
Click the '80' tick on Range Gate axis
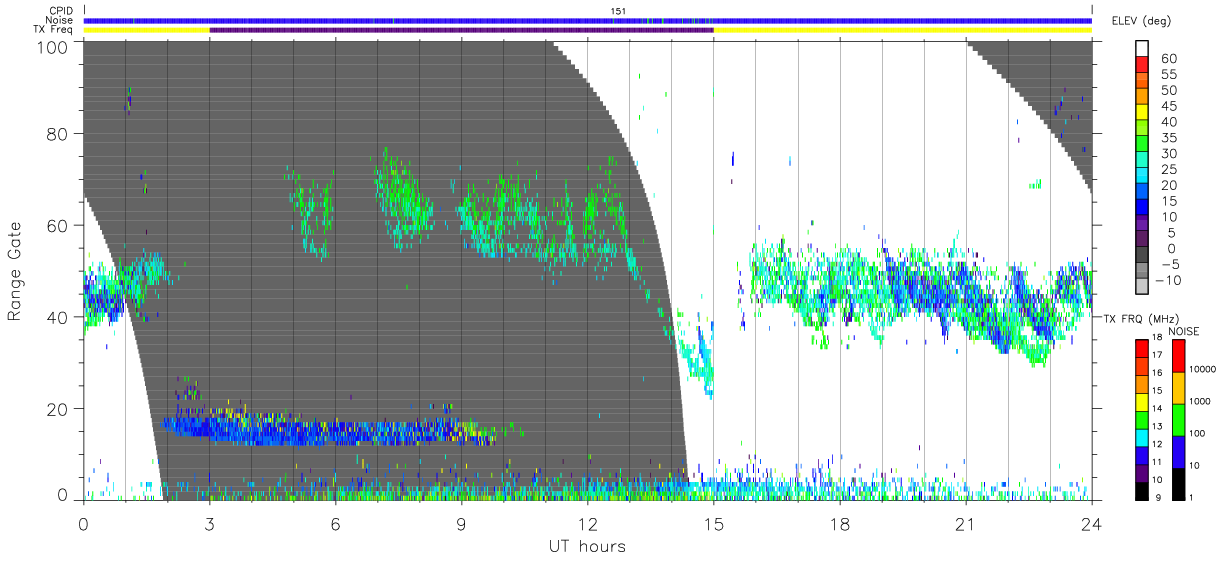pos(58,134)
